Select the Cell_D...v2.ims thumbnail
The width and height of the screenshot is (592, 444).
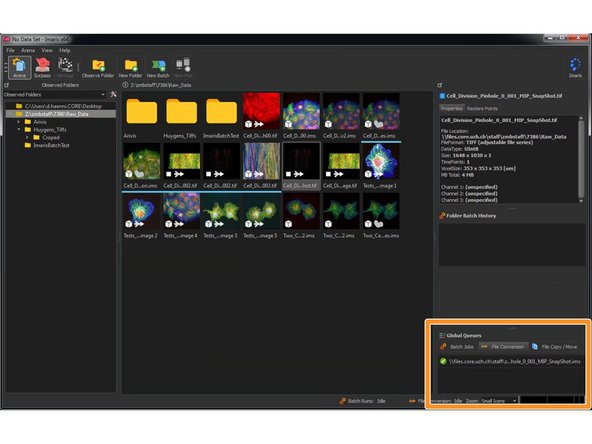tap(341, 111)
